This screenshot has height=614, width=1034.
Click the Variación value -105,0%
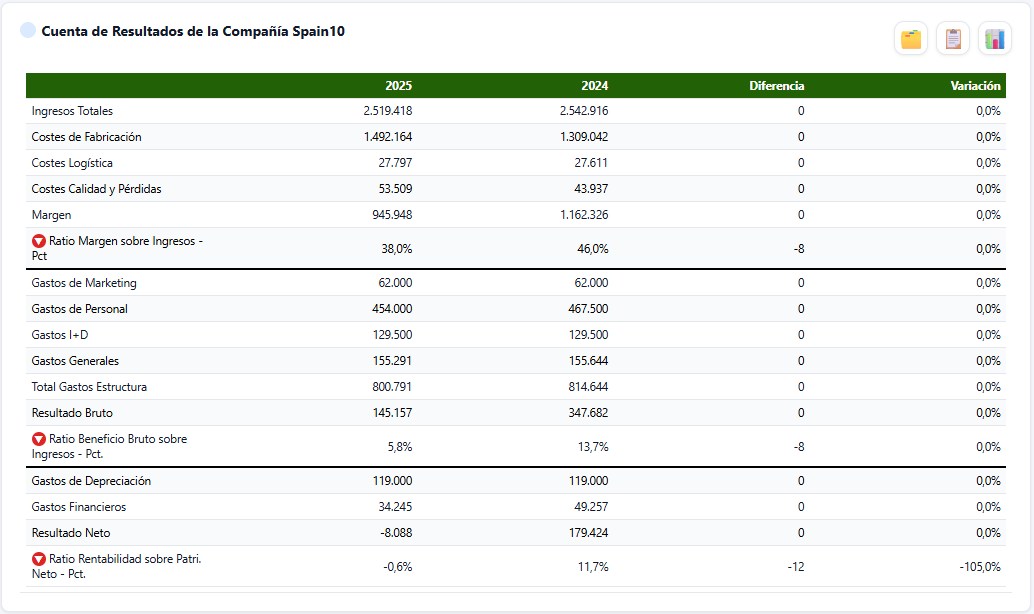[x=980, y=567]
